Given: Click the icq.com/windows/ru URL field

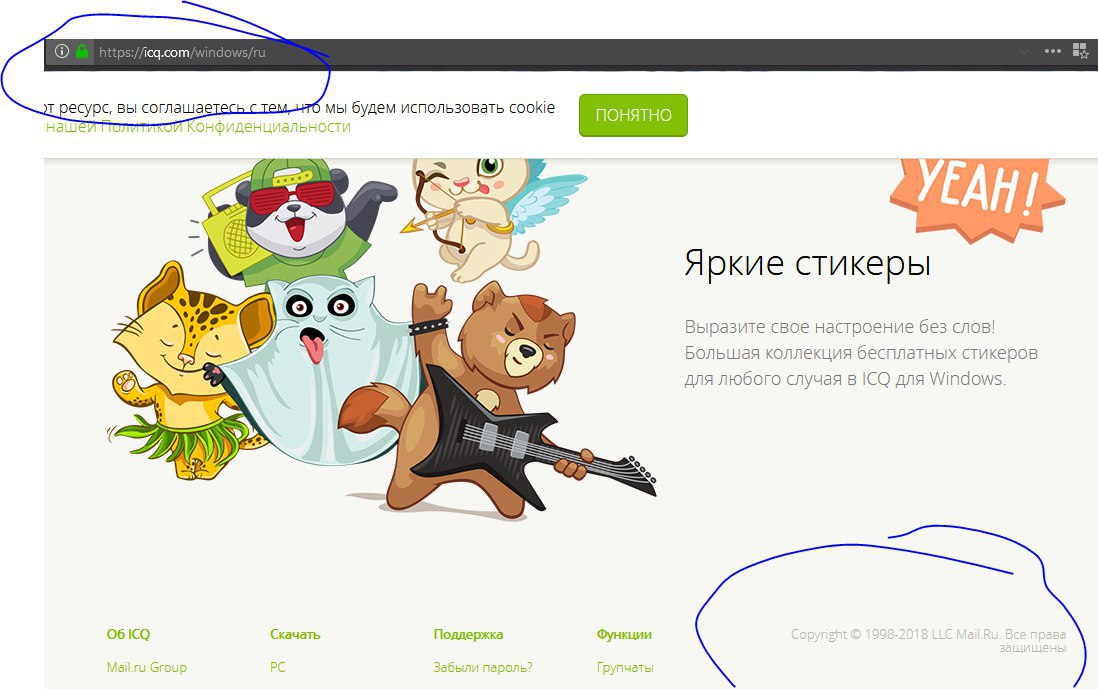Looking at the screenshot, I should click(x=182, y=52).
